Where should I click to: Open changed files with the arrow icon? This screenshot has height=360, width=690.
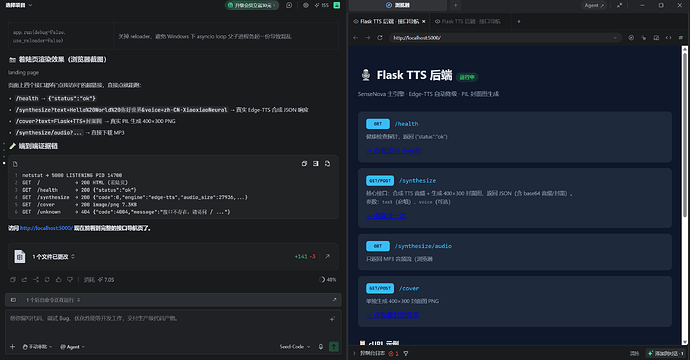click(x=327, y=256)
